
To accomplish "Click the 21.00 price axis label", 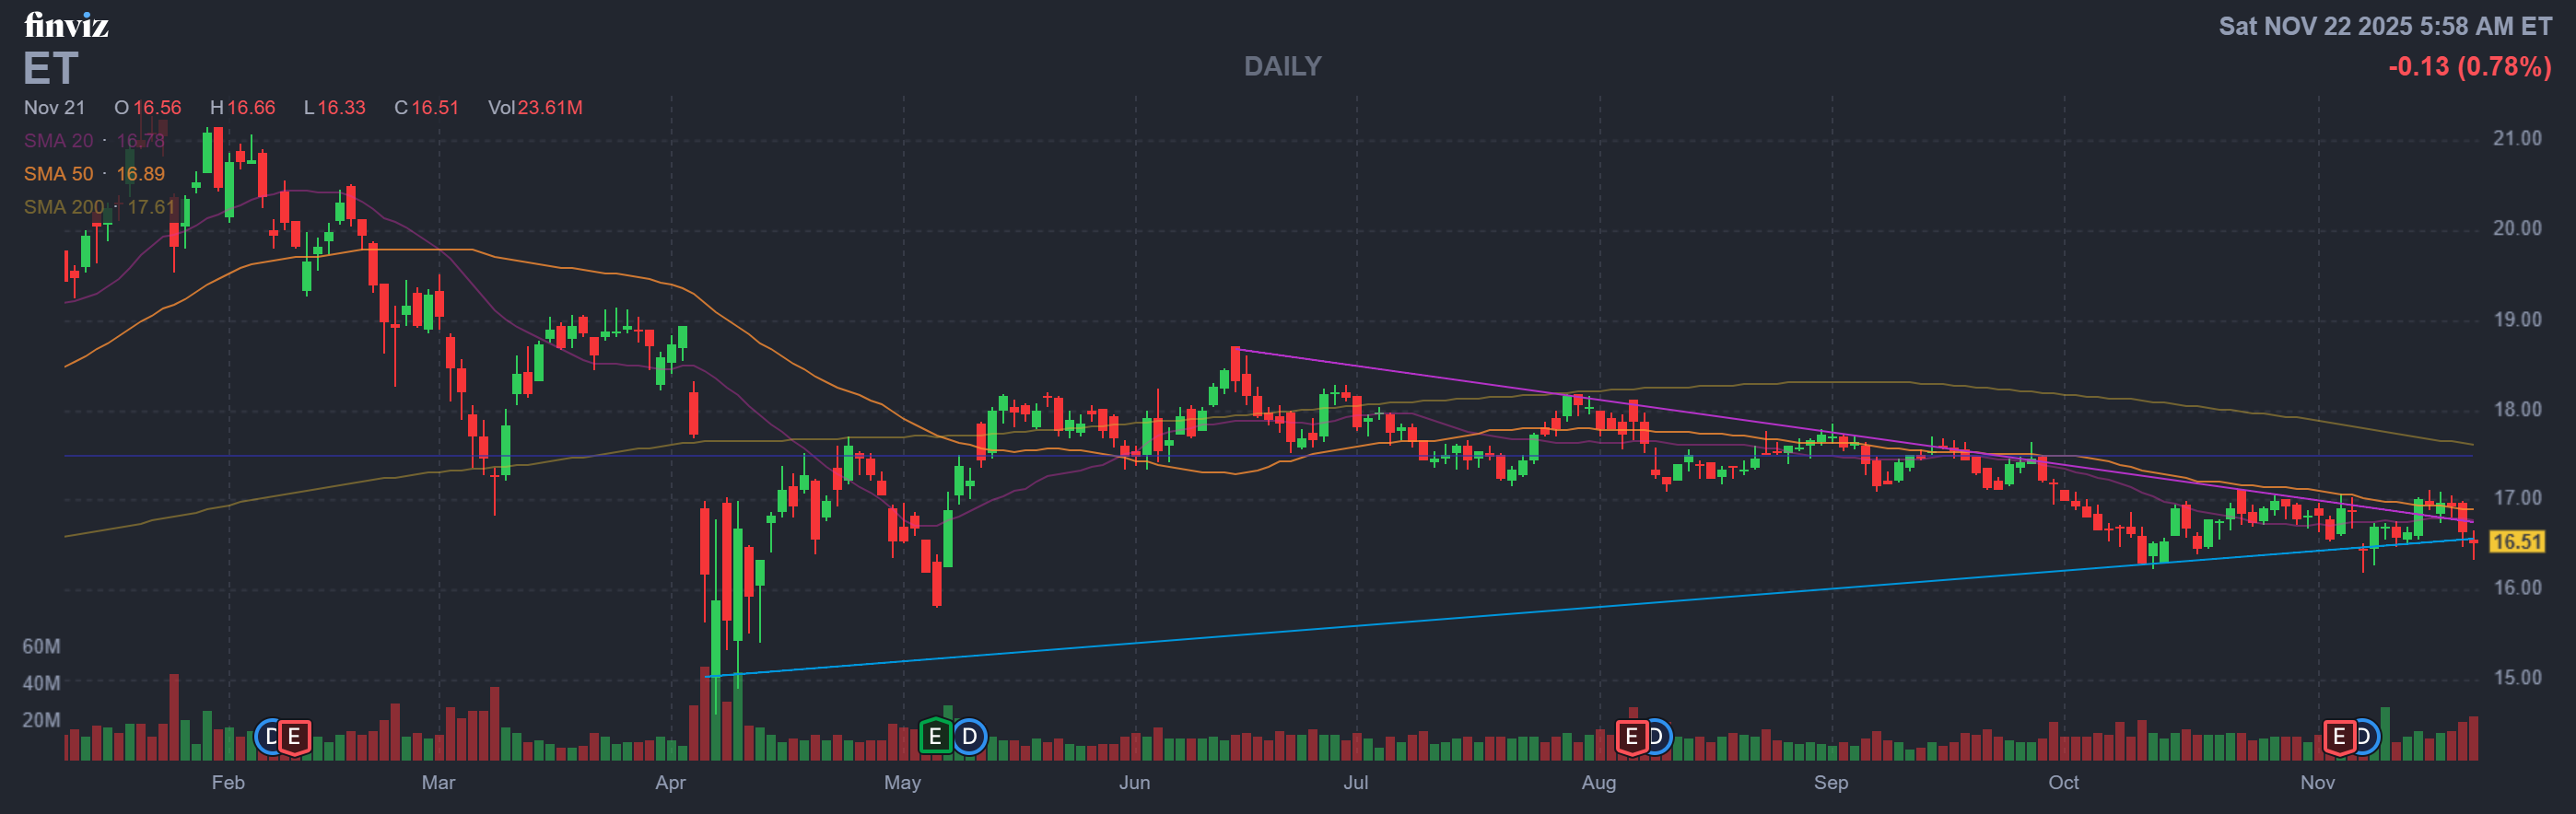I will coord(2516,139).
